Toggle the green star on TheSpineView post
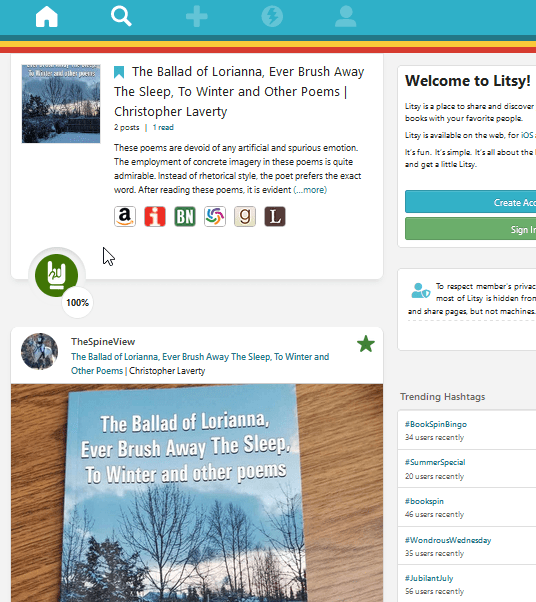Screen dimensions: 536x602 366,344
